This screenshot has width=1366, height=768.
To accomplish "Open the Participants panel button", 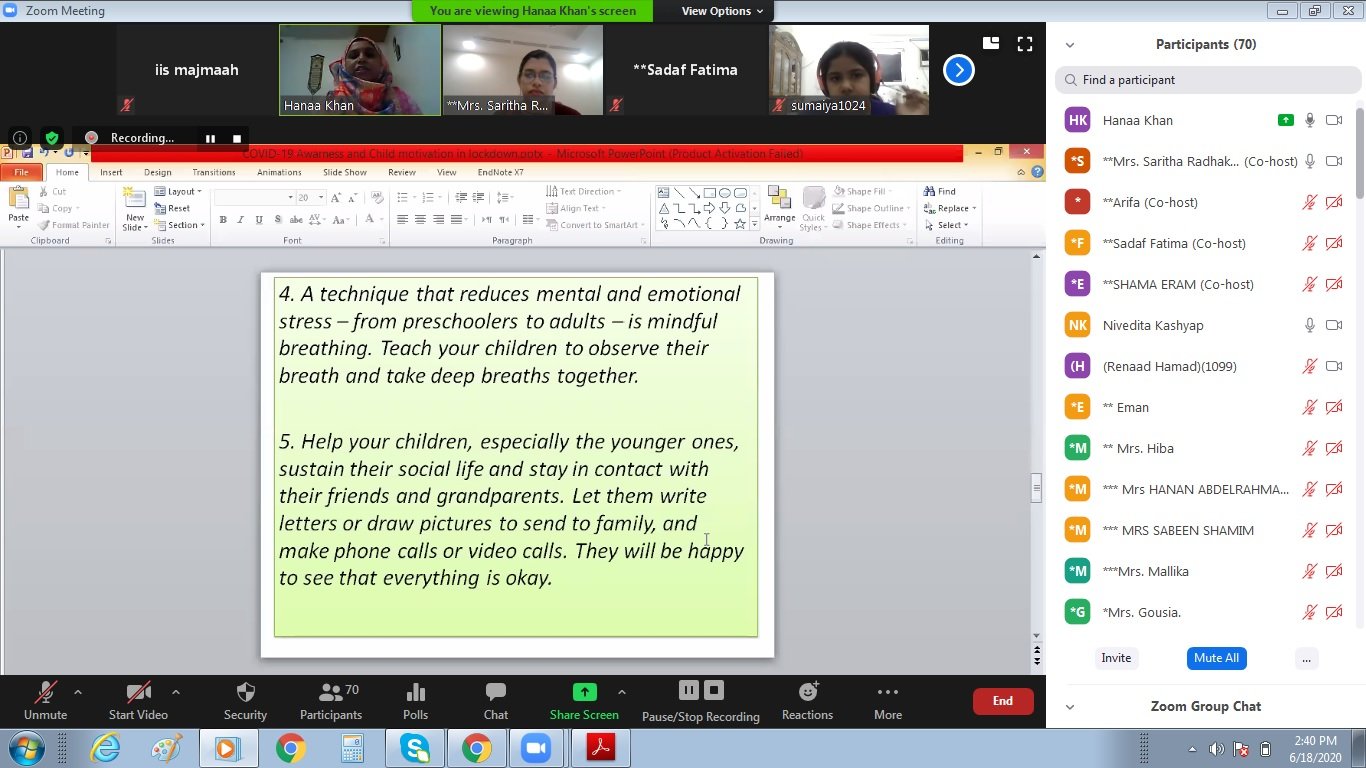I will (331, 701).
